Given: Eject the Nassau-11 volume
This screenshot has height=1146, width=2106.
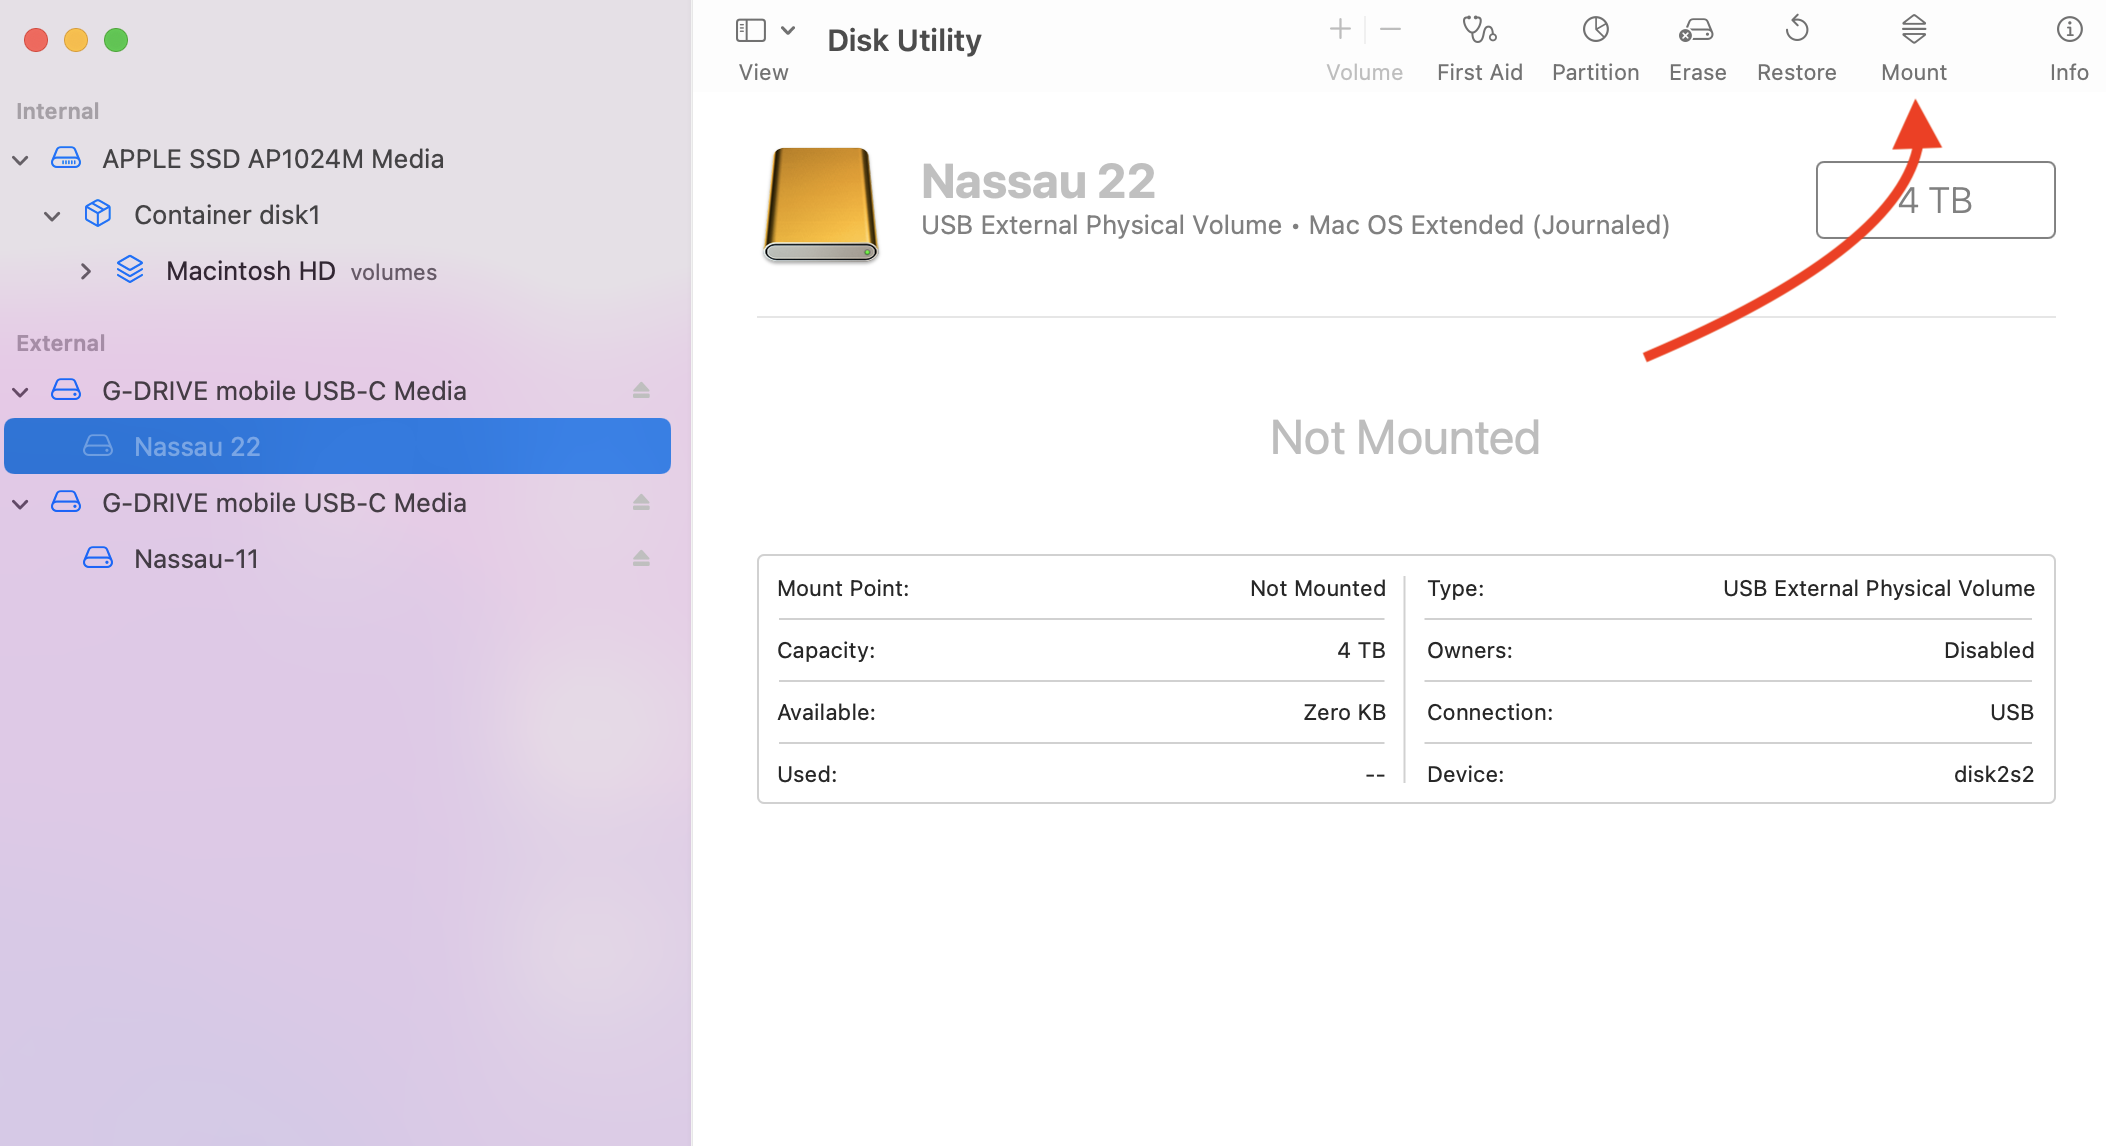Looking at the screenshot, I should [641, 559].
